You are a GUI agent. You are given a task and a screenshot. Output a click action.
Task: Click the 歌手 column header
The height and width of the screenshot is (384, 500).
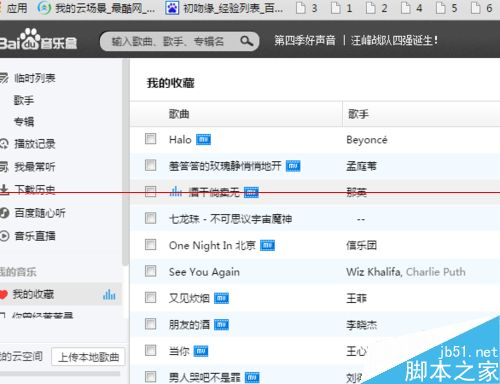point(358,114)
